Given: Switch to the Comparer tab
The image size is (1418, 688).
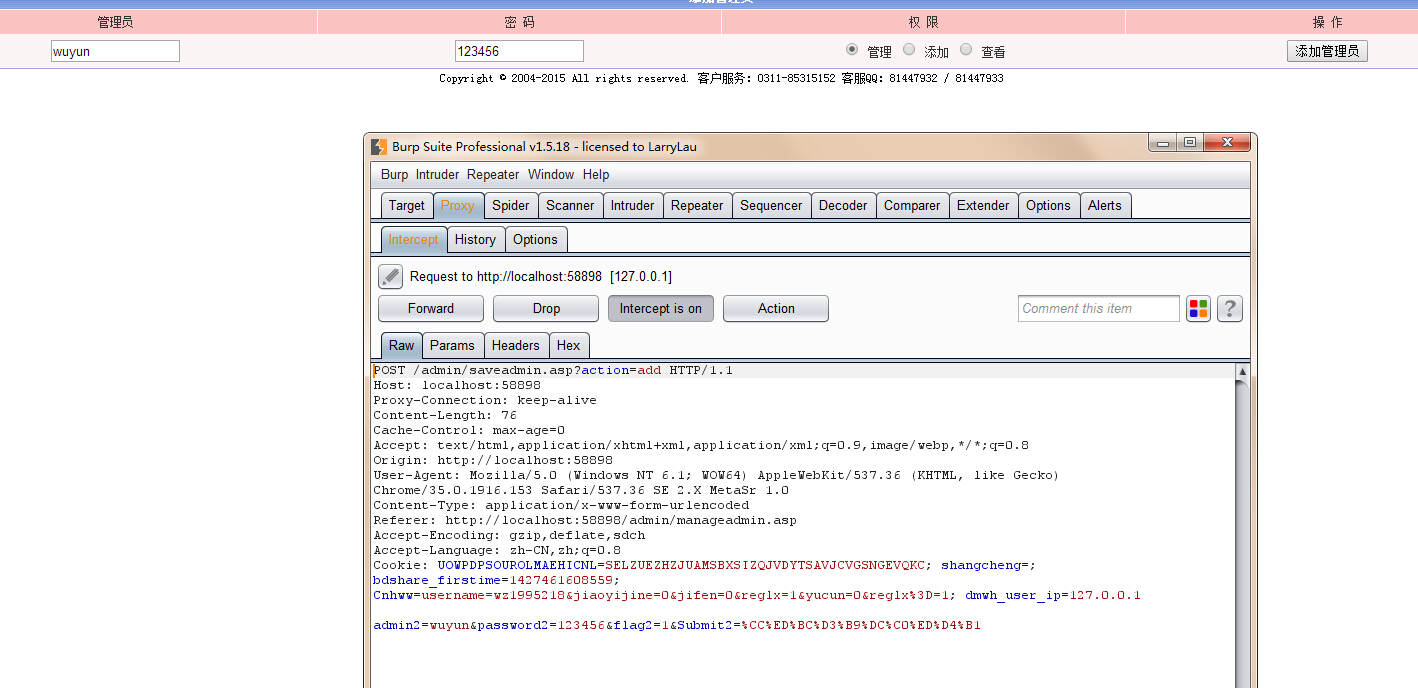Looking at the screenshot, I should point(912,206).
